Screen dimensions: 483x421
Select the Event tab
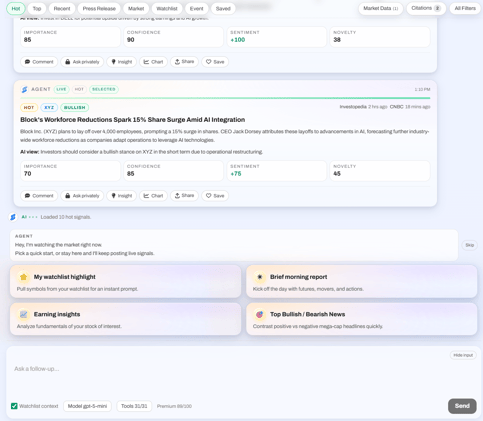[196, 8]
